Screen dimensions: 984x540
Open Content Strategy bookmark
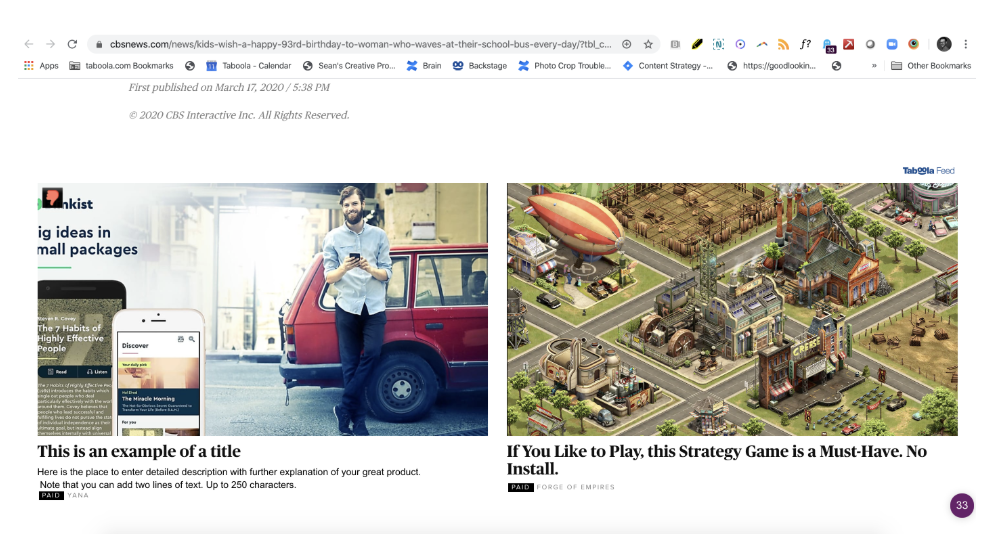[668, 65]
